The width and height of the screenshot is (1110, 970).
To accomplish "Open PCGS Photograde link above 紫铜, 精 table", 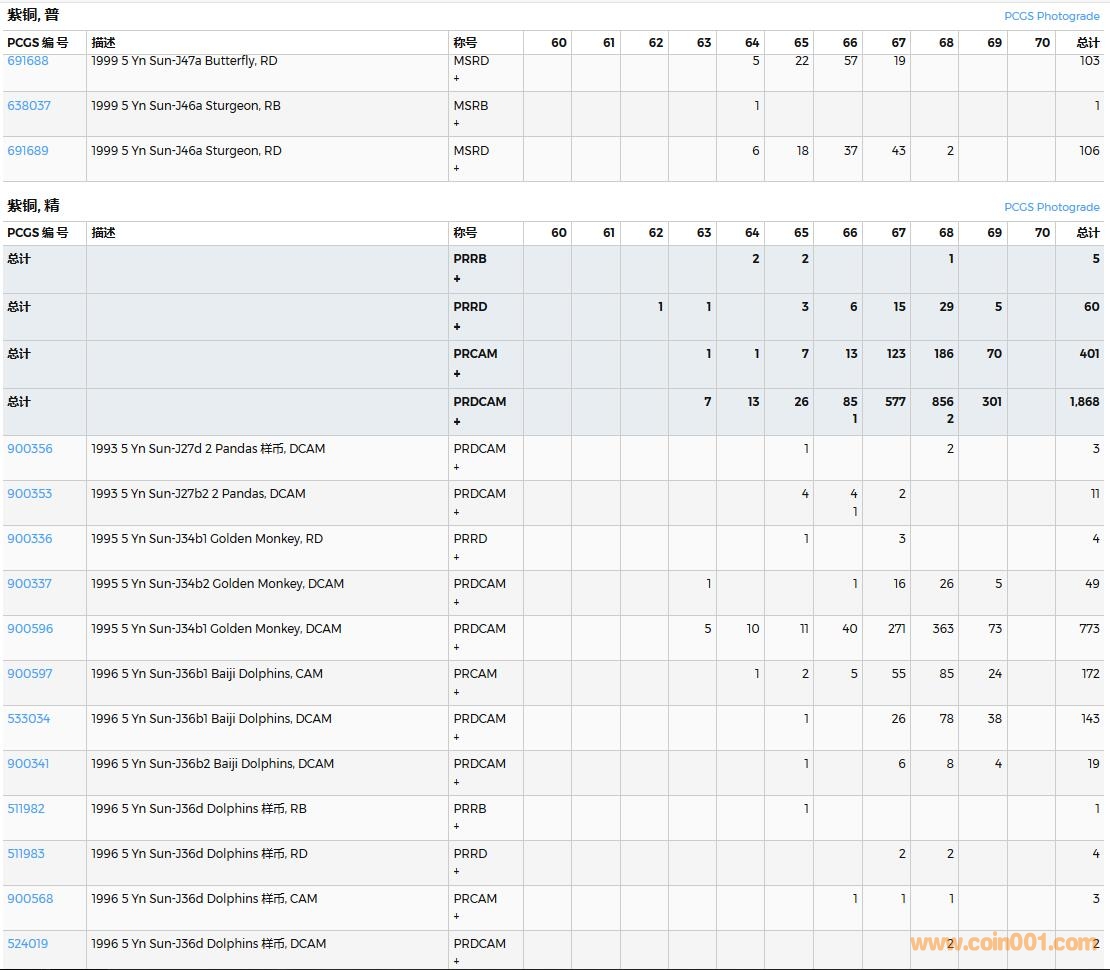I will click(x=1051, y=207).
